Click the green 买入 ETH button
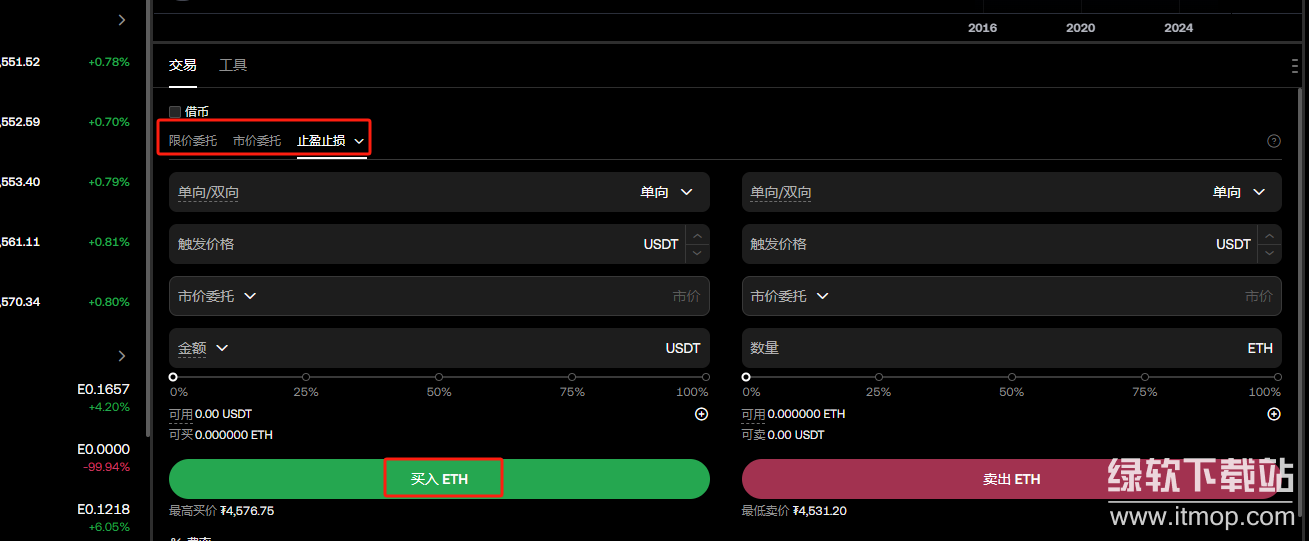The width and height of the screenshot is (1309, 541). point(439,479)
